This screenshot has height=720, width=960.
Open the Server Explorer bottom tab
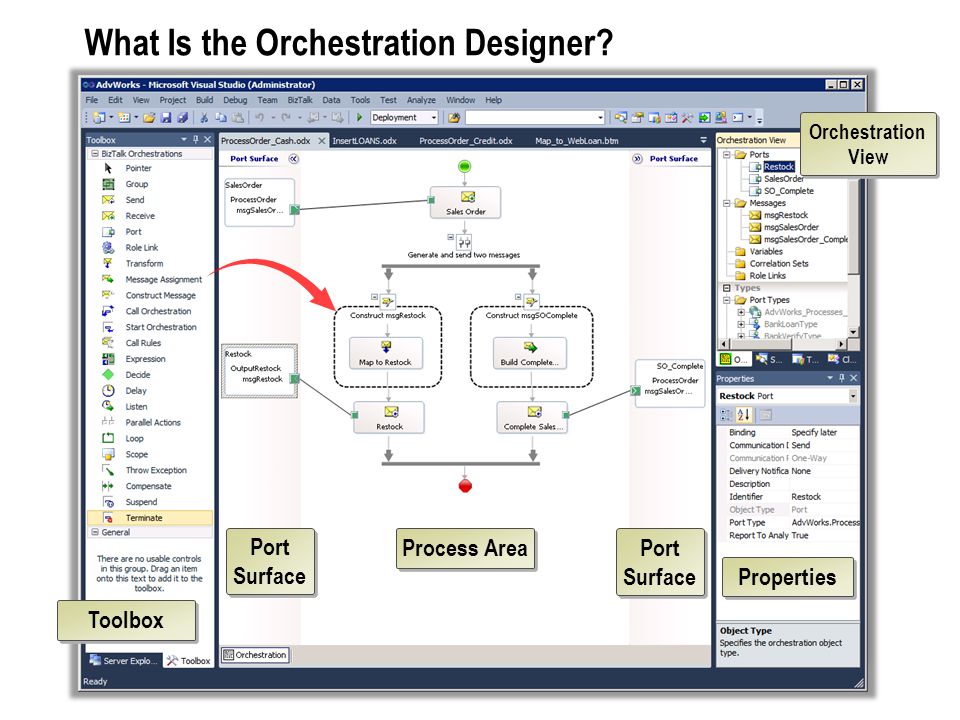tap(123, 661)
